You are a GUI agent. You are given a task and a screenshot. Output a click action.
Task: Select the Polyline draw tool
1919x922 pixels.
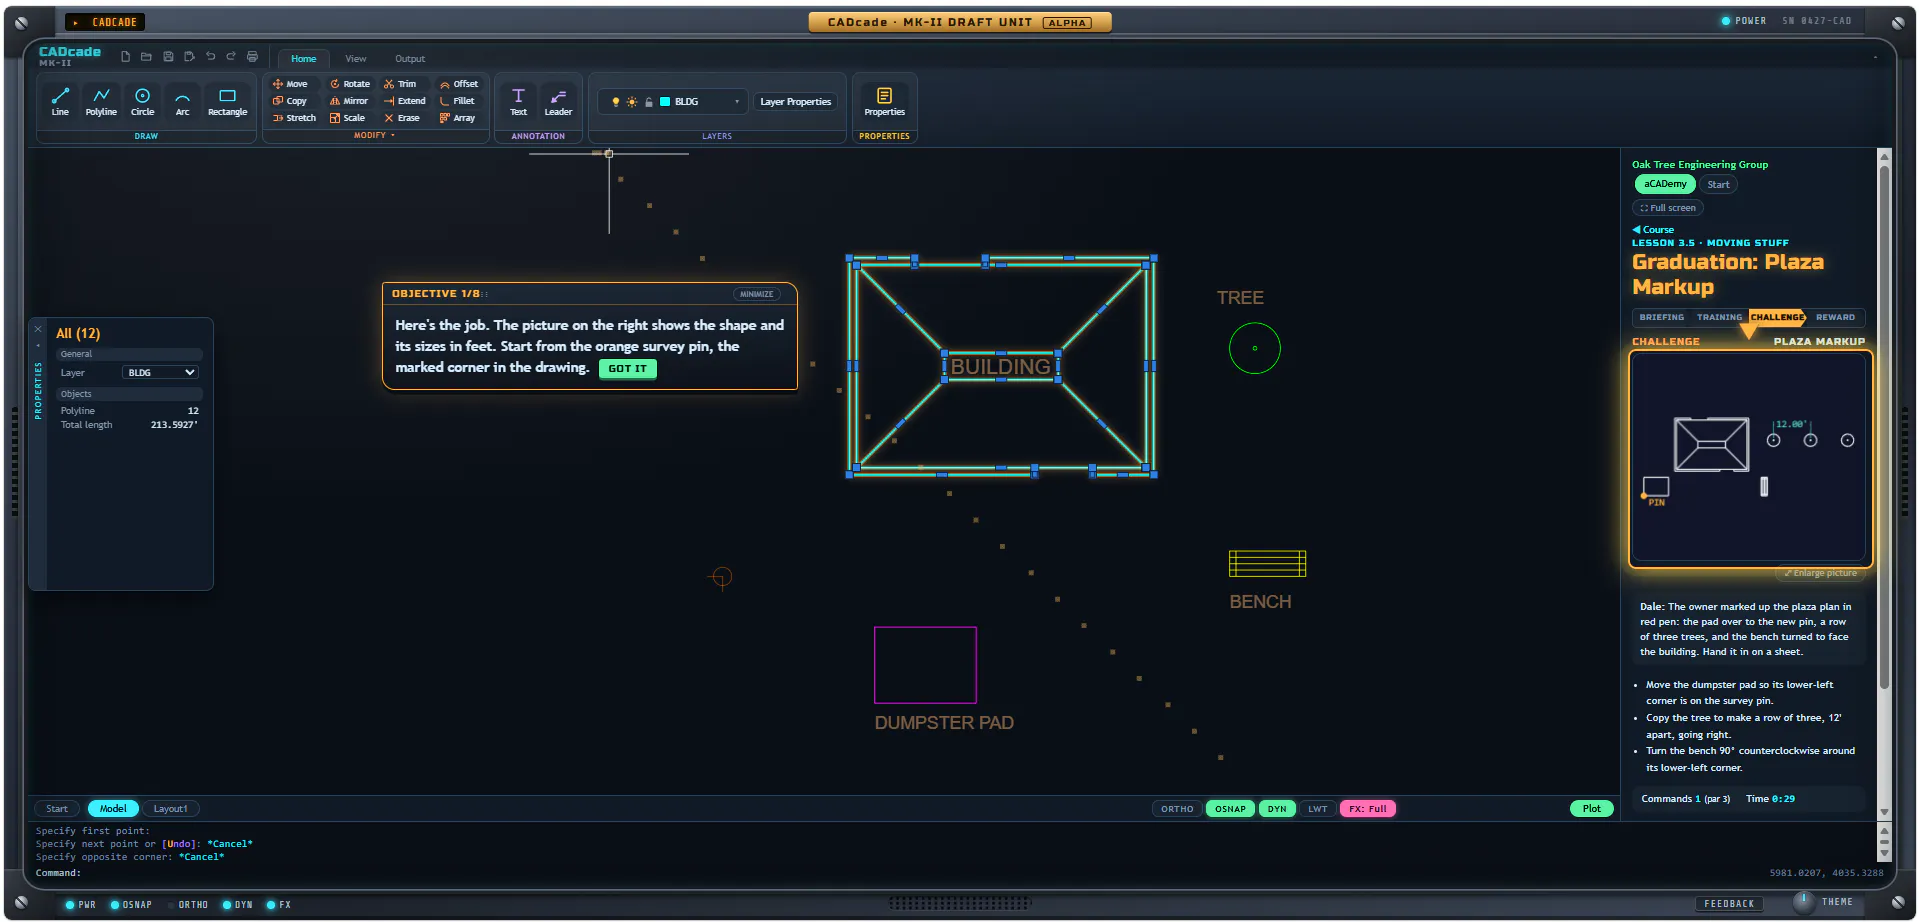(x=101, y=102)
